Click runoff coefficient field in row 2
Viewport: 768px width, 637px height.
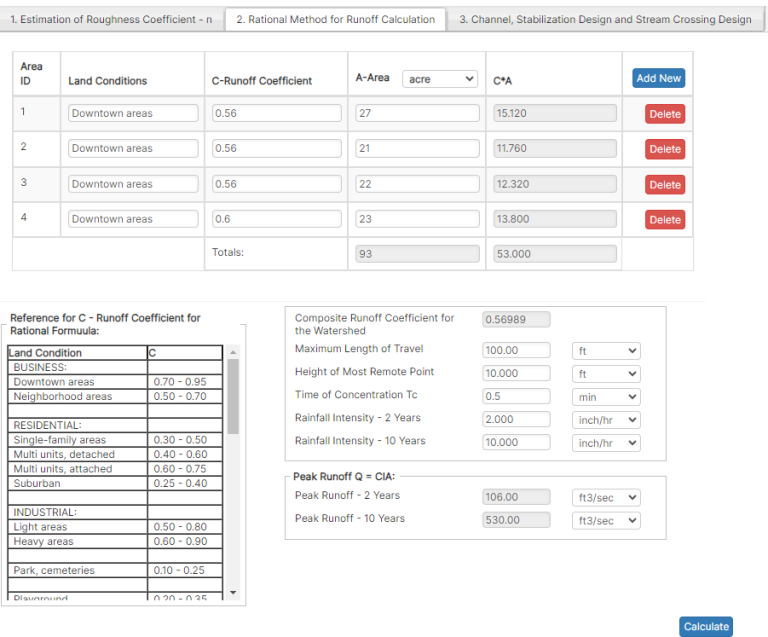point(277,148)
